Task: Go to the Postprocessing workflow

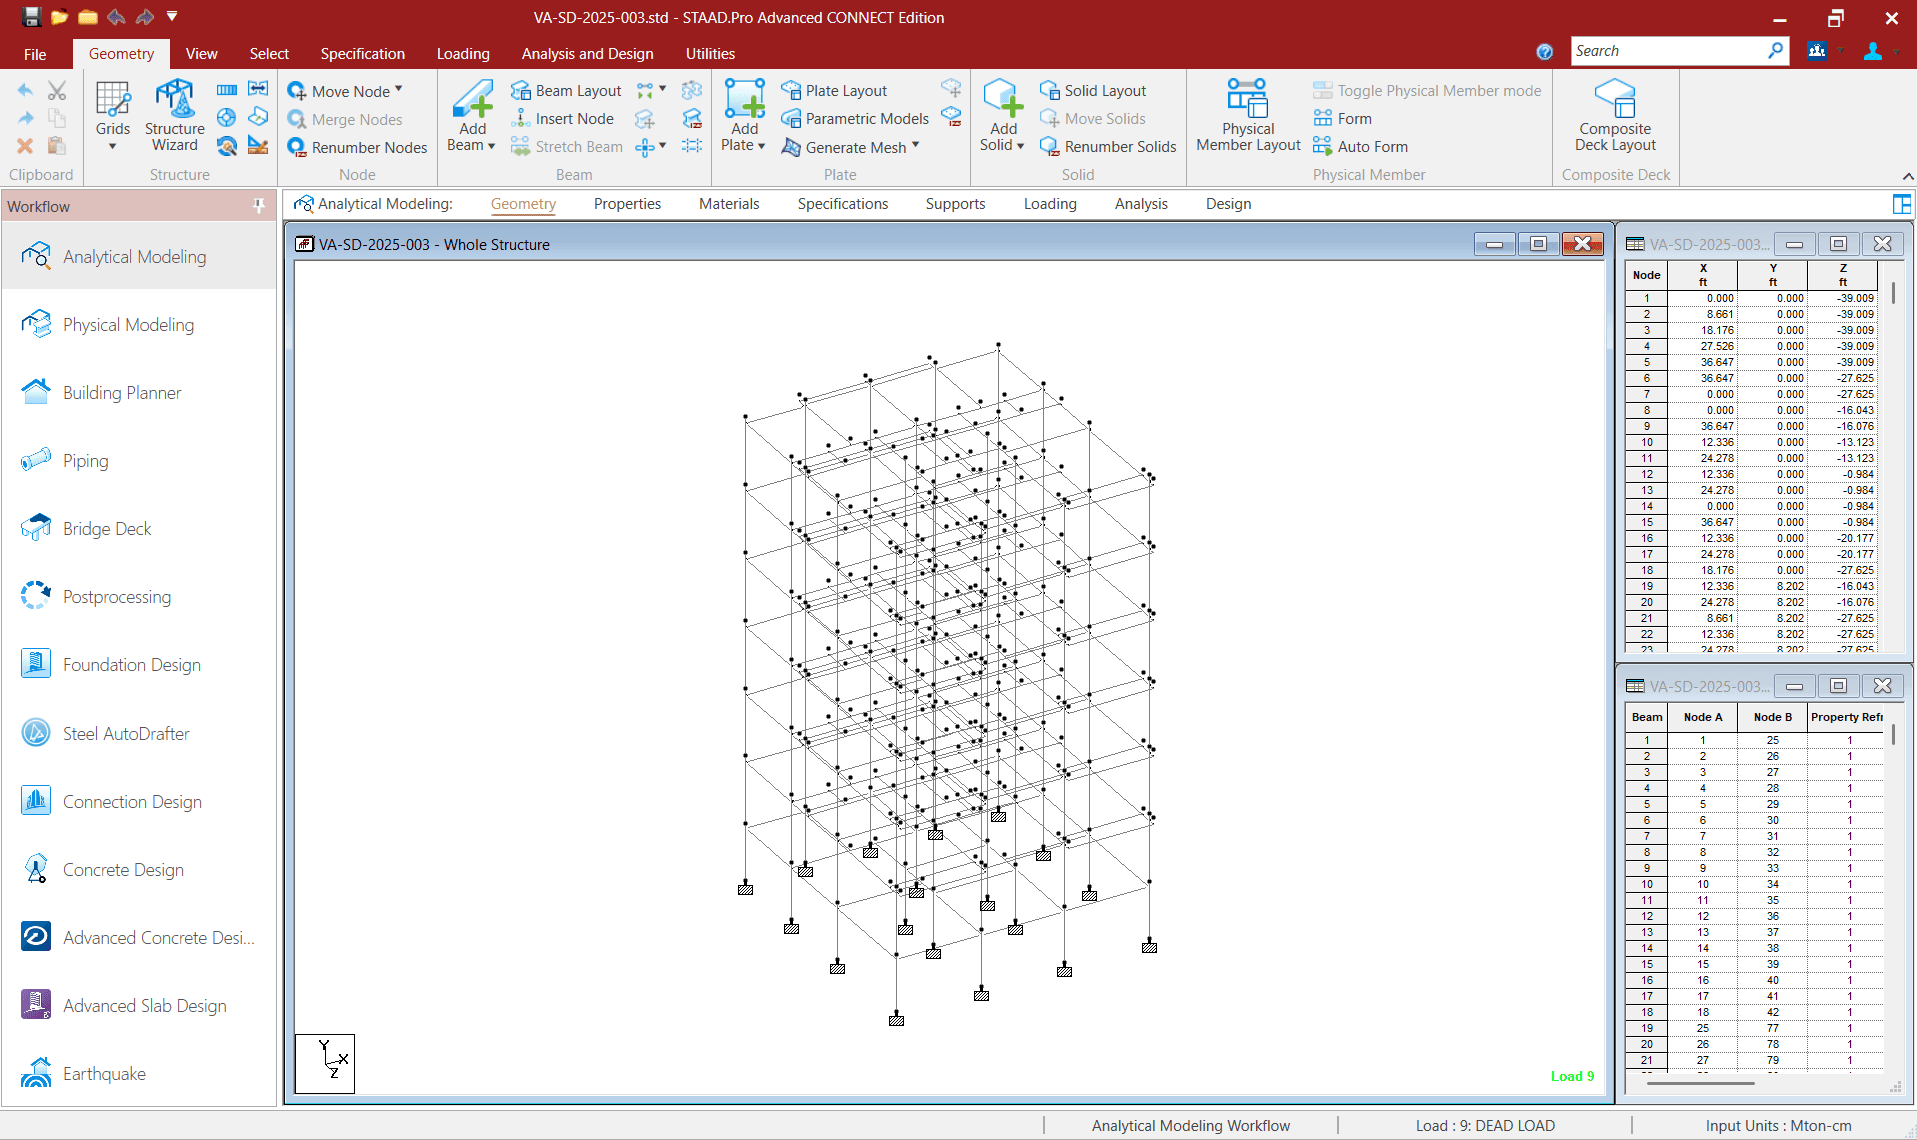Action: [x=139, y=597]
